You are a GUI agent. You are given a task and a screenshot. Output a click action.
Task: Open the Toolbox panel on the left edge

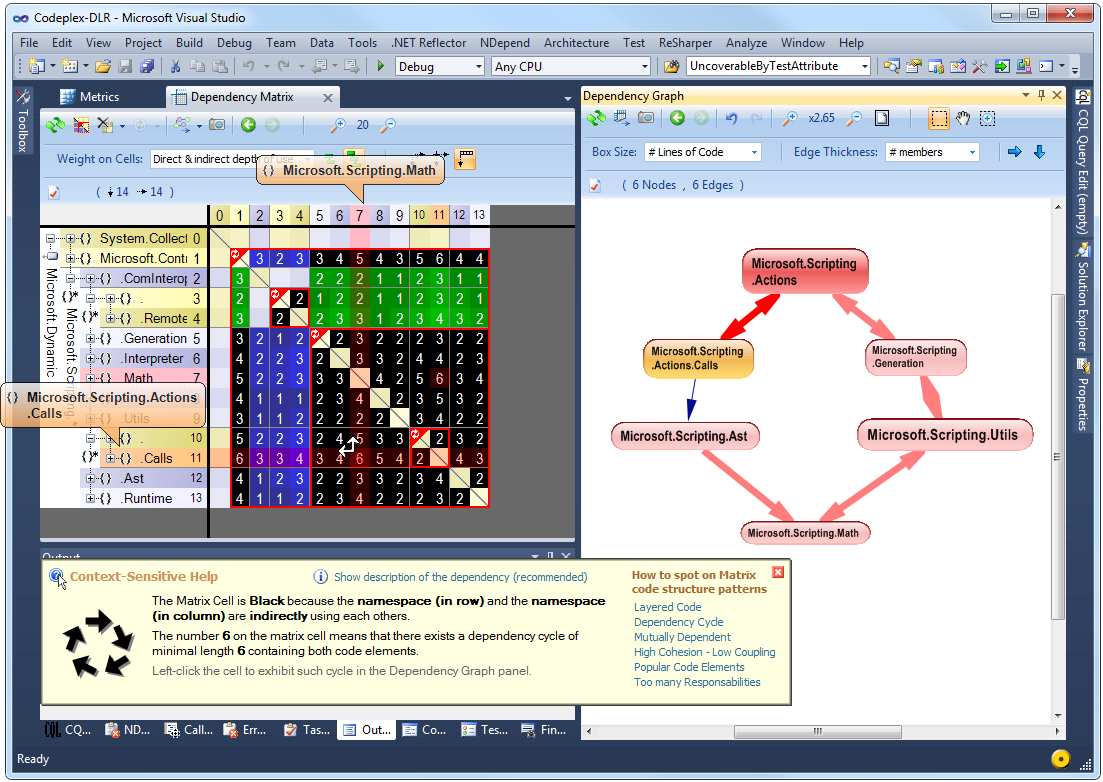(x=23, y=130)
